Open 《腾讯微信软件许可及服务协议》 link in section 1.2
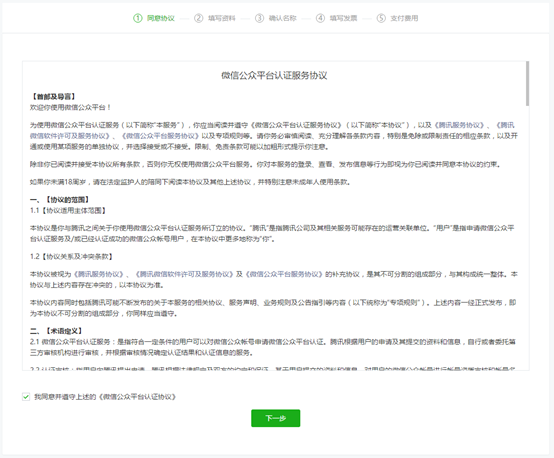Screen dimensions: 554x458 pyautogui.click(x=184, y=274)
